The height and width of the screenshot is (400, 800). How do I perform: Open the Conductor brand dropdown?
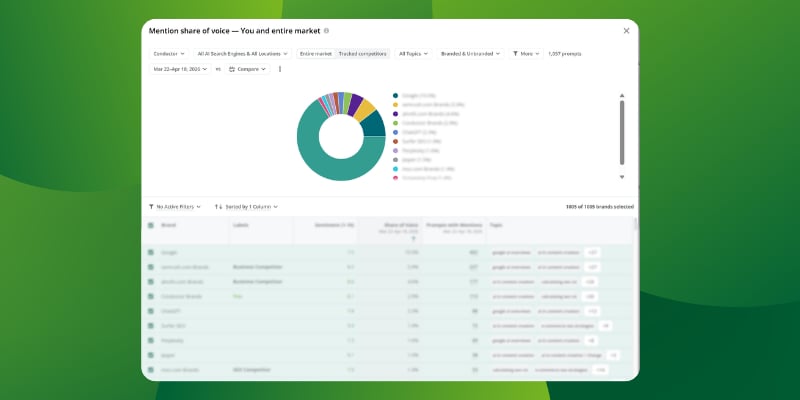169,54
